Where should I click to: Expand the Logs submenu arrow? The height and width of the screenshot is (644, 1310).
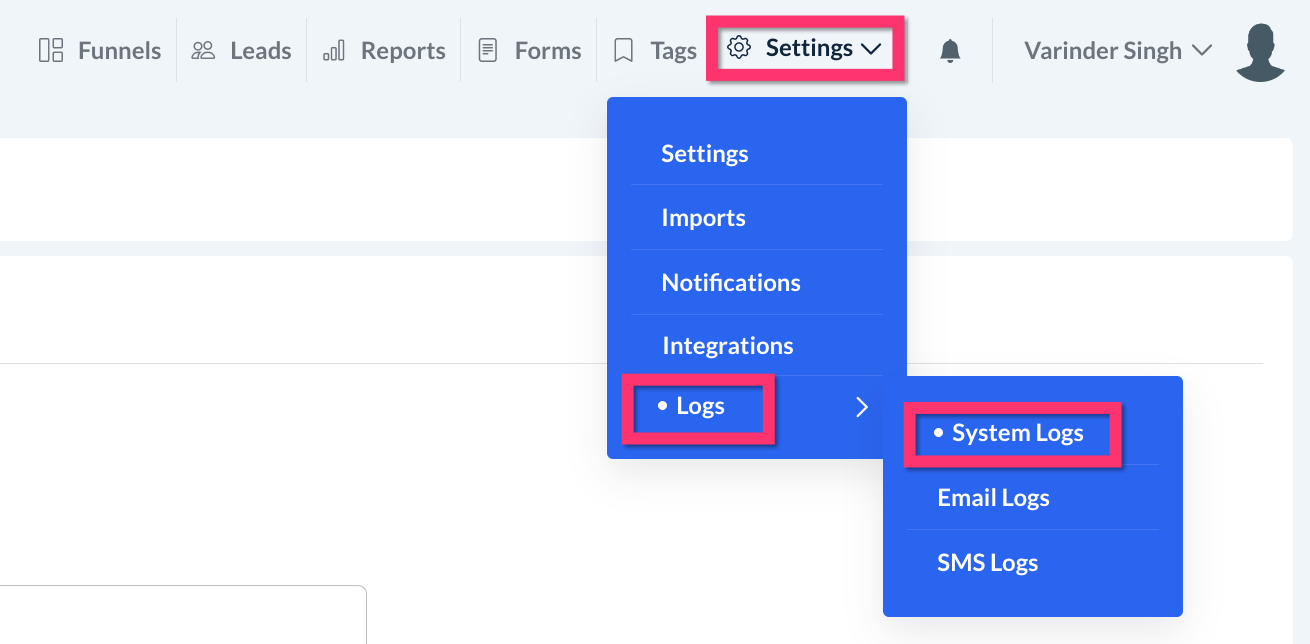(861, 406)
